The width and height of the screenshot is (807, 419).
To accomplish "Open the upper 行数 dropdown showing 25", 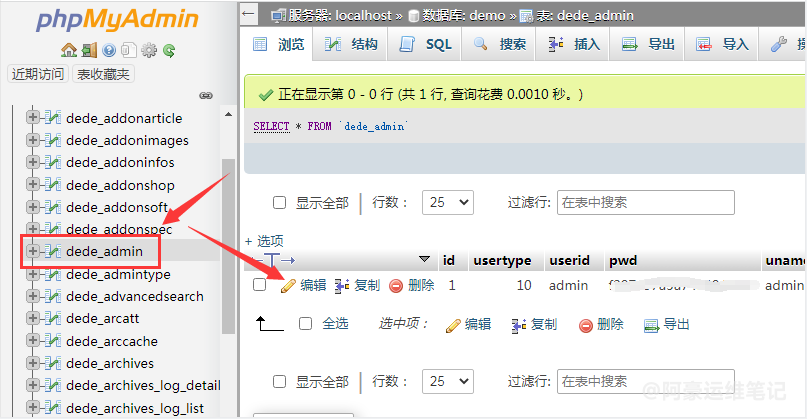I will 447,202.
